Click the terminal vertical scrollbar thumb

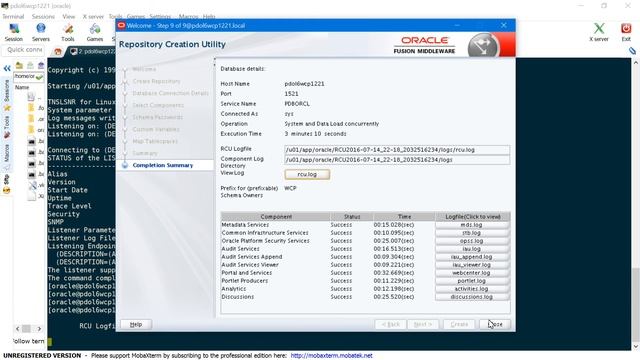(636, 304)
